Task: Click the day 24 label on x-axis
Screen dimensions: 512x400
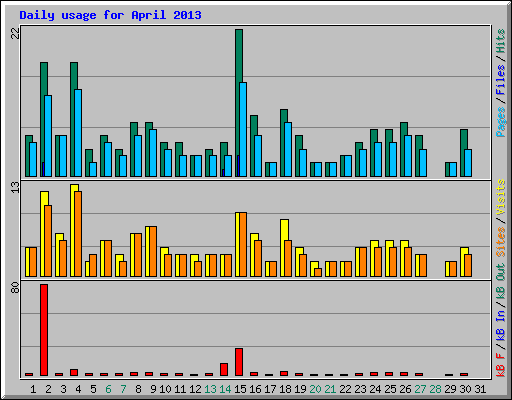Action: coord(375,389)
